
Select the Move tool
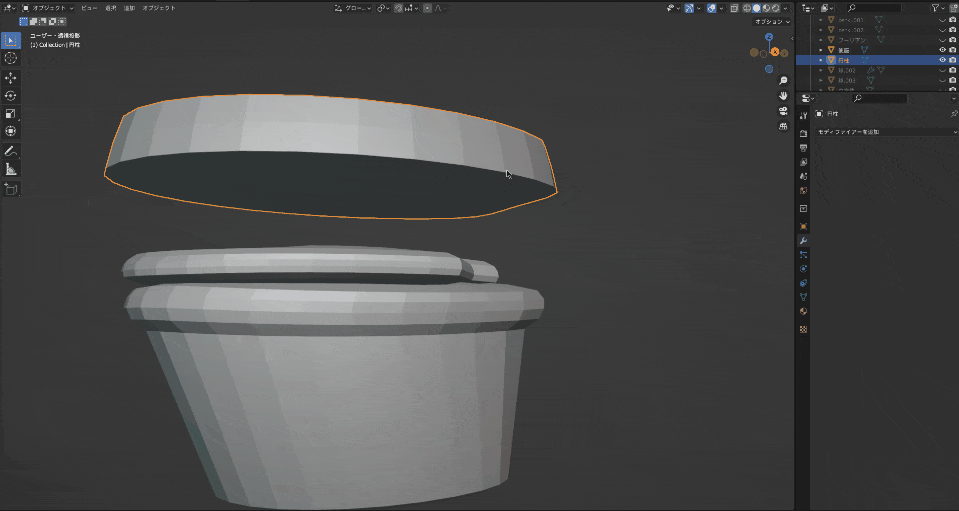10,78
